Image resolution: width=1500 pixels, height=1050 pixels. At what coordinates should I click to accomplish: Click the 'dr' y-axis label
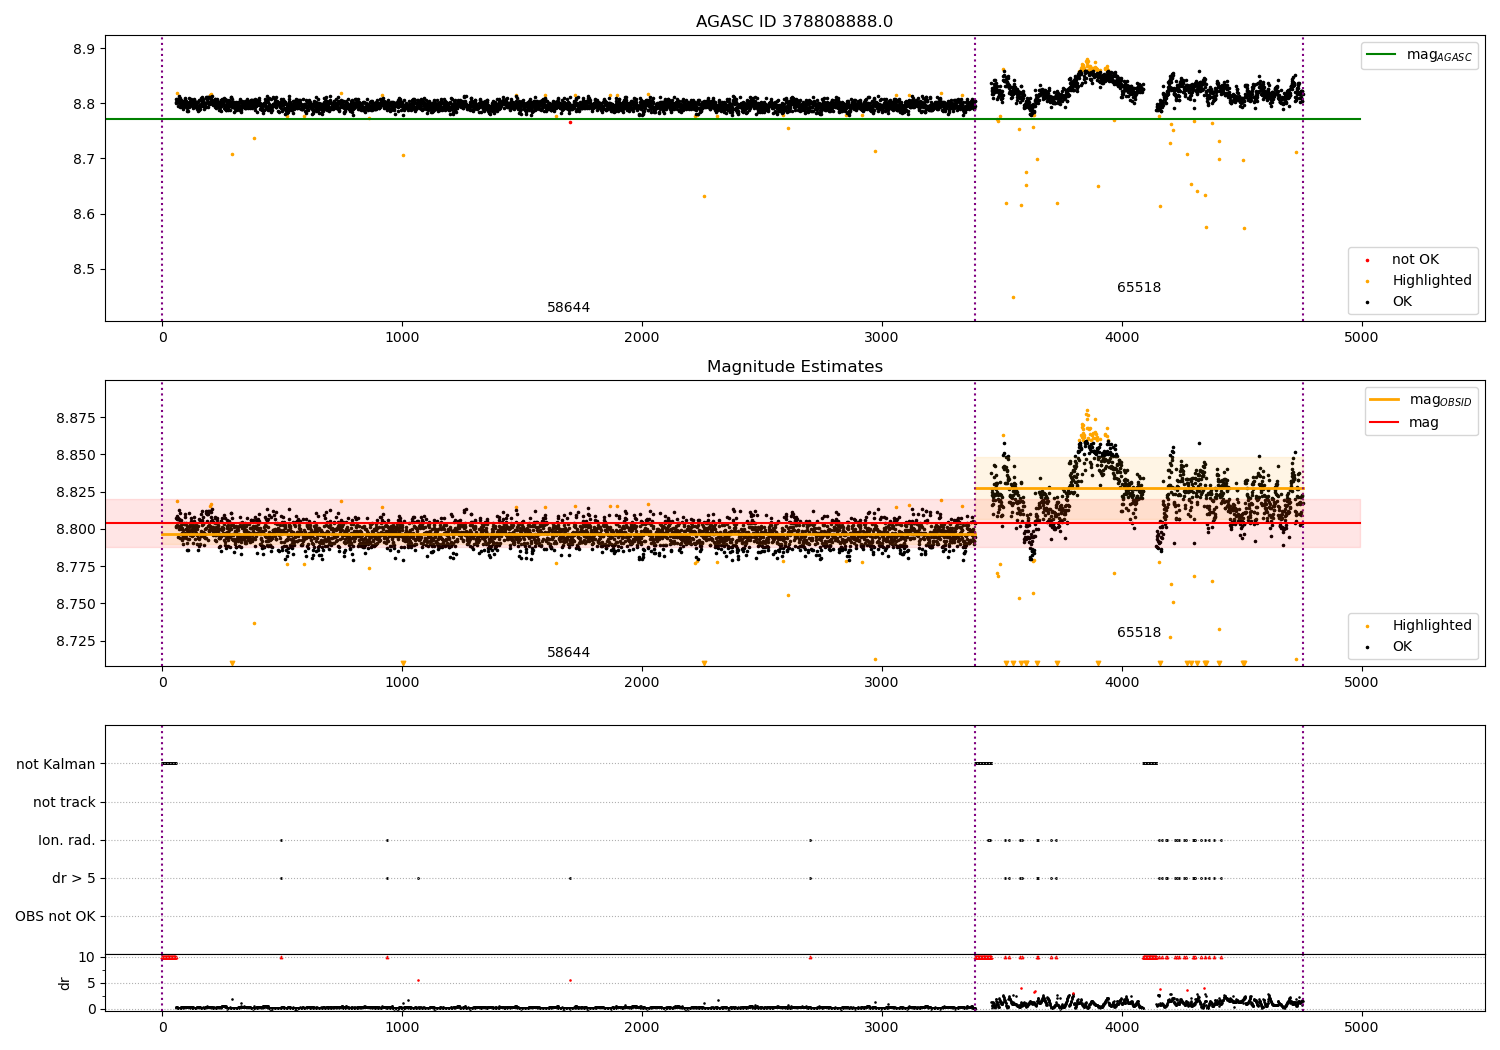coord(65,983)
